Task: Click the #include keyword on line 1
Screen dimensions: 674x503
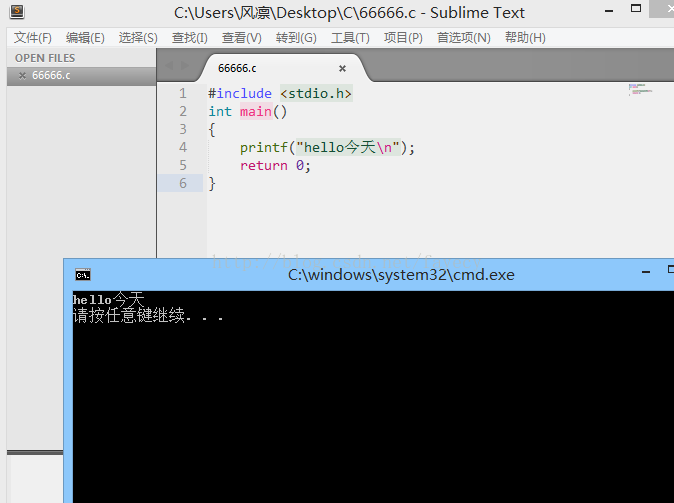Action: point(240,93)
